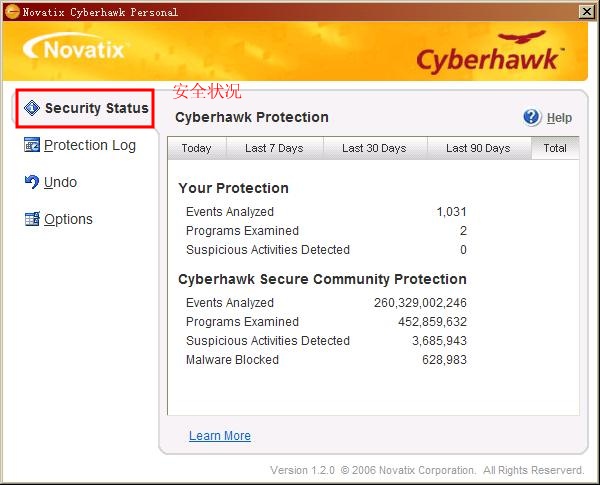Go to the Options page
600x485 pixels.
click(68, 219)
